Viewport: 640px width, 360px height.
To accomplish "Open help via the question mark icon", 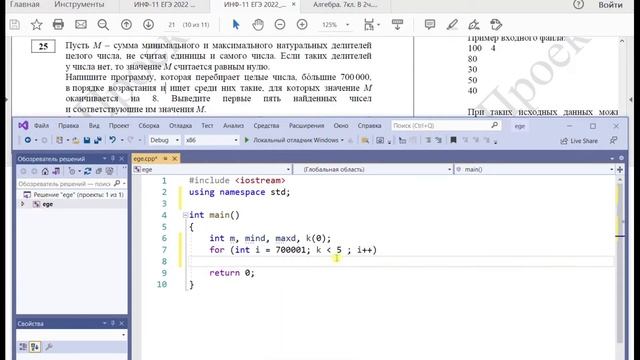I will (578, 5).
